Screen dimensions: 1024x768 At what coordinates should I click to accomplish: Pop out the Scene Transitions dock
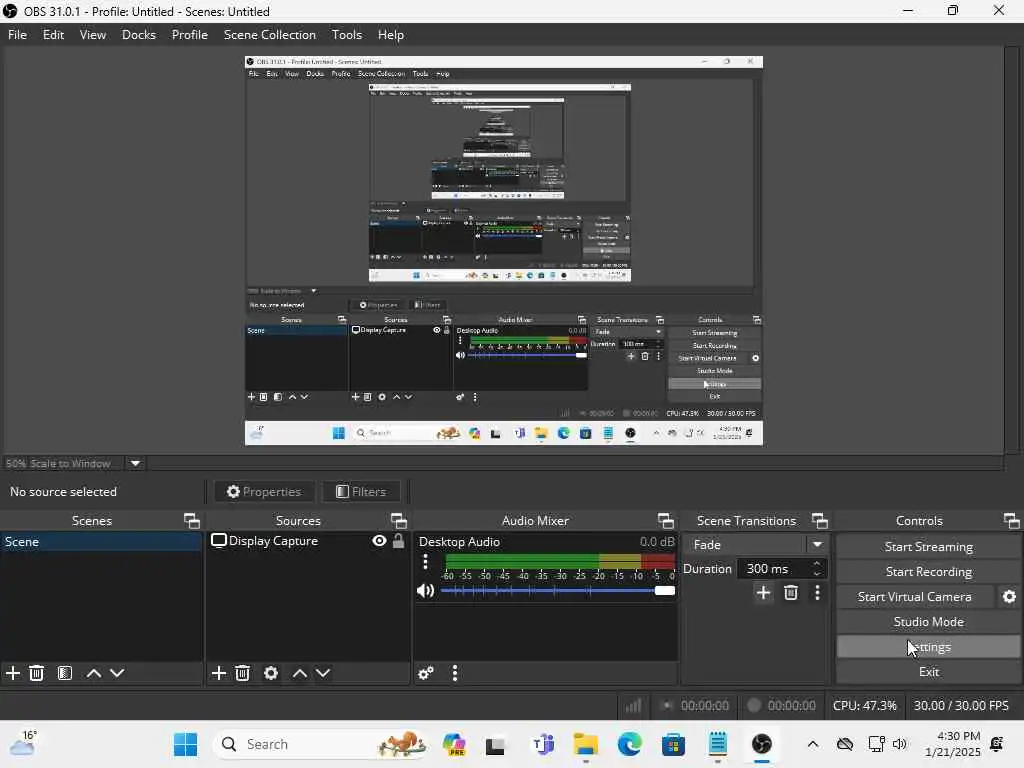pyautogui.click(x=820, y=520)
